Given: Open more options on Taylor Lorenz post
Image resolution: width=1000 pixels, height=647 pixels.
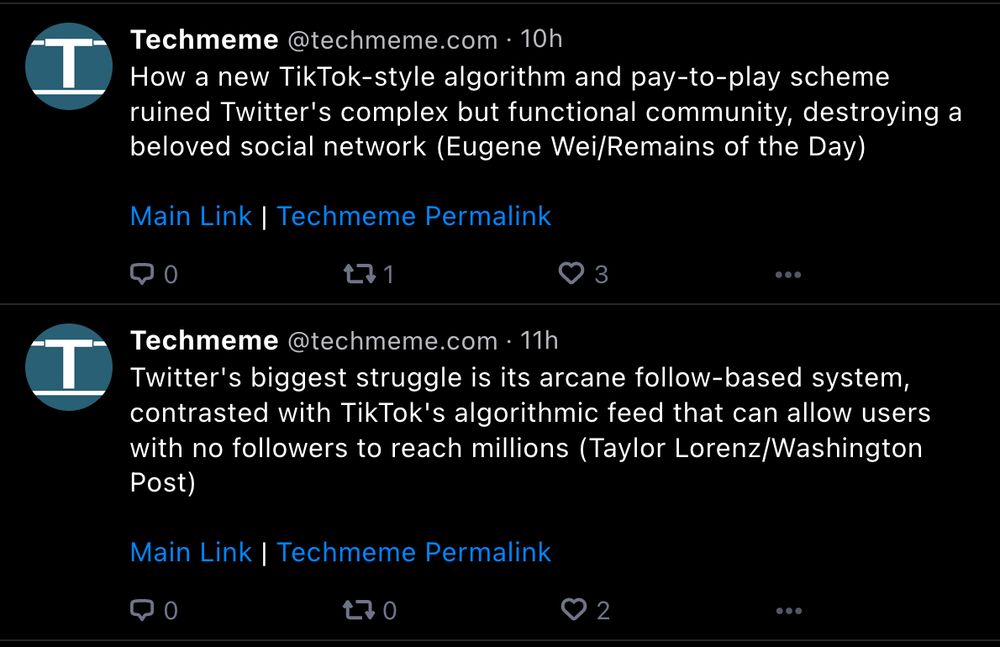Looking at the screenshot, I should (x=788, y=610).
